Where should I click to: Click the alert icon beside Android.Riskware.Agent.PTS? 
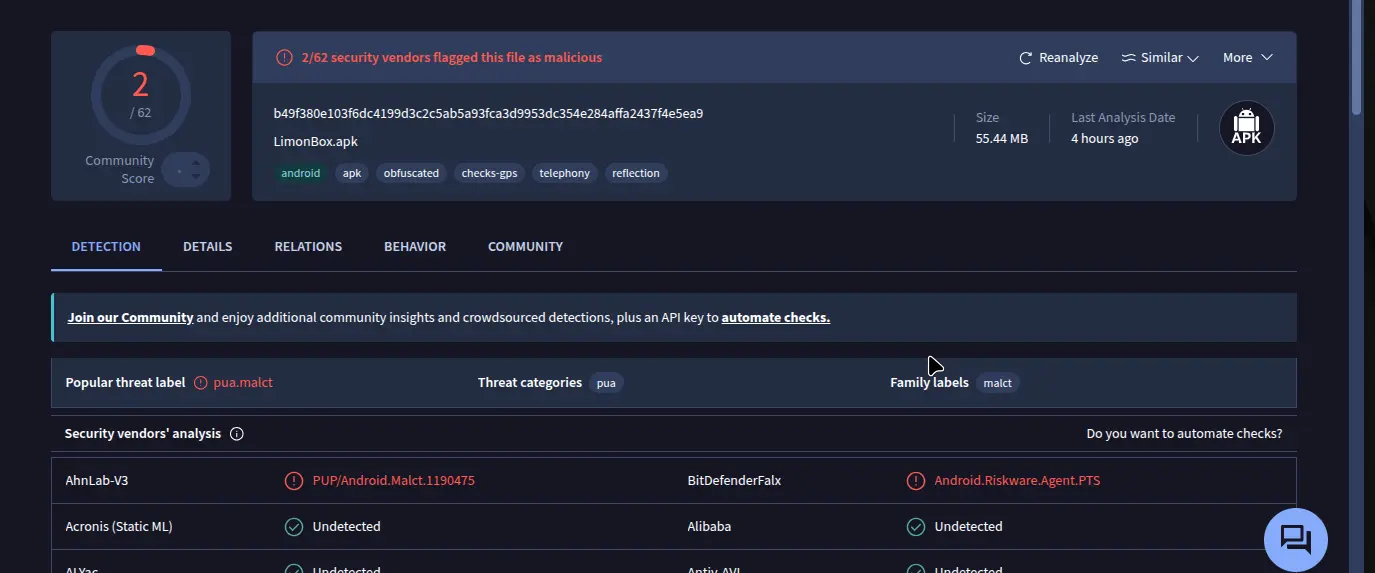916,481
